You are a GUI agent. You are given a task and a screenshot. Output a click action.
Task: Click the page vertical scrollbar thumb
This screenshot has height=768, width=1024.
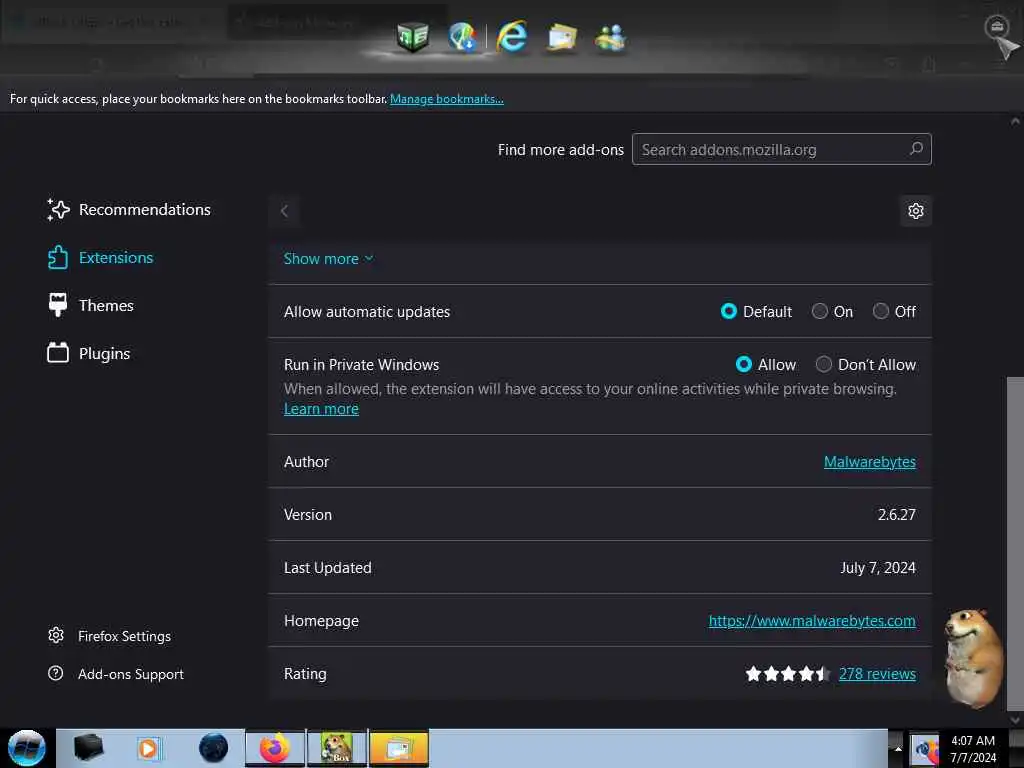(1015, 543)
